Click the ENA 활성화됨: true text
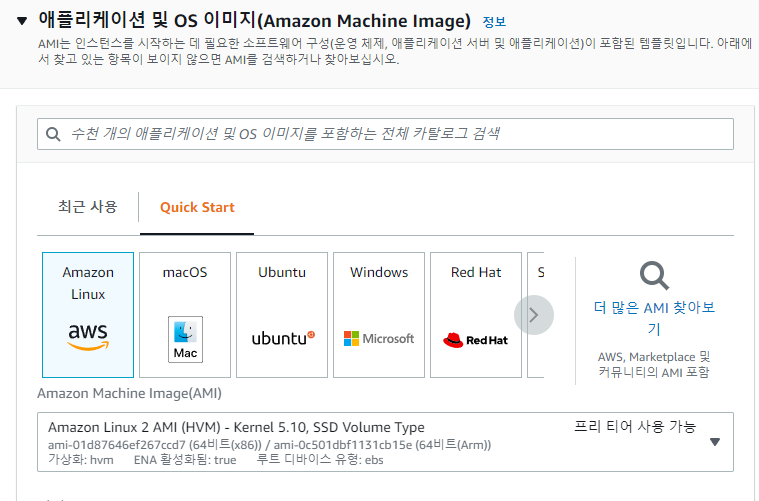Screen dimensions: 759x501 (x=185, y=459)
